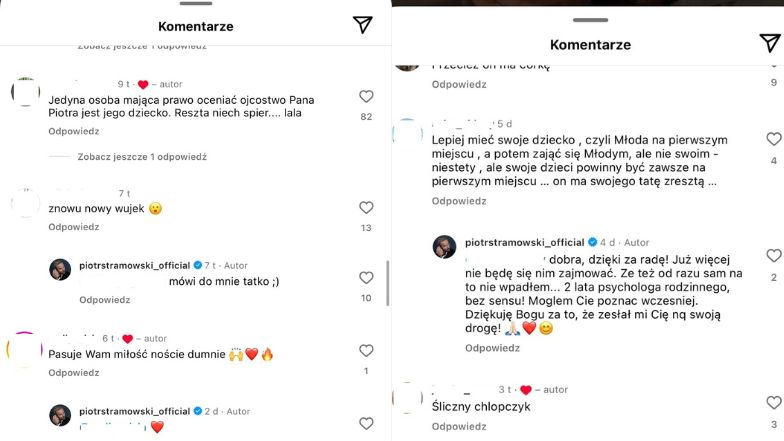Expand the top 'Zobacz jeszcze 1 odpowiedź' link

tap(142, 46)
